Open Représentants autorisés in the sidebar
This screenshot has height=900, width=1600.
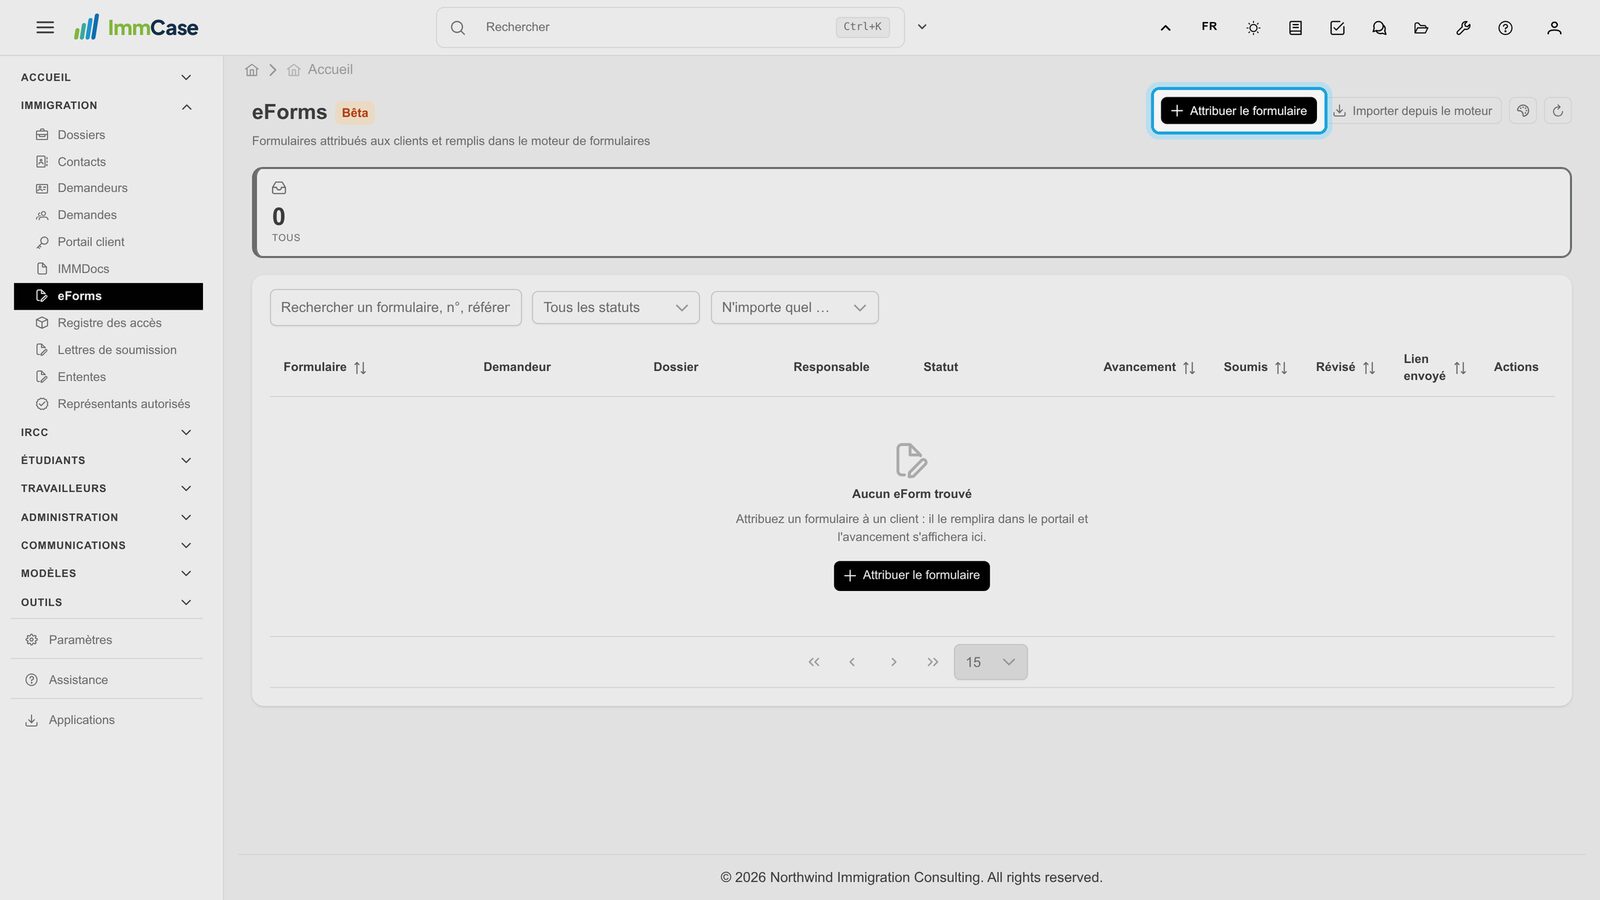[108, 404]
